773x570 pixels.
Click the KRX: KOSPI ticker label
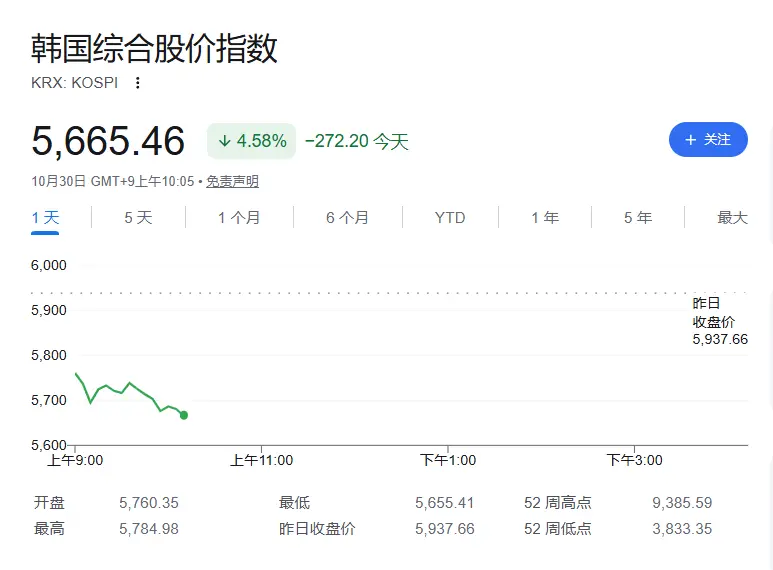click(x=74, y=83)
